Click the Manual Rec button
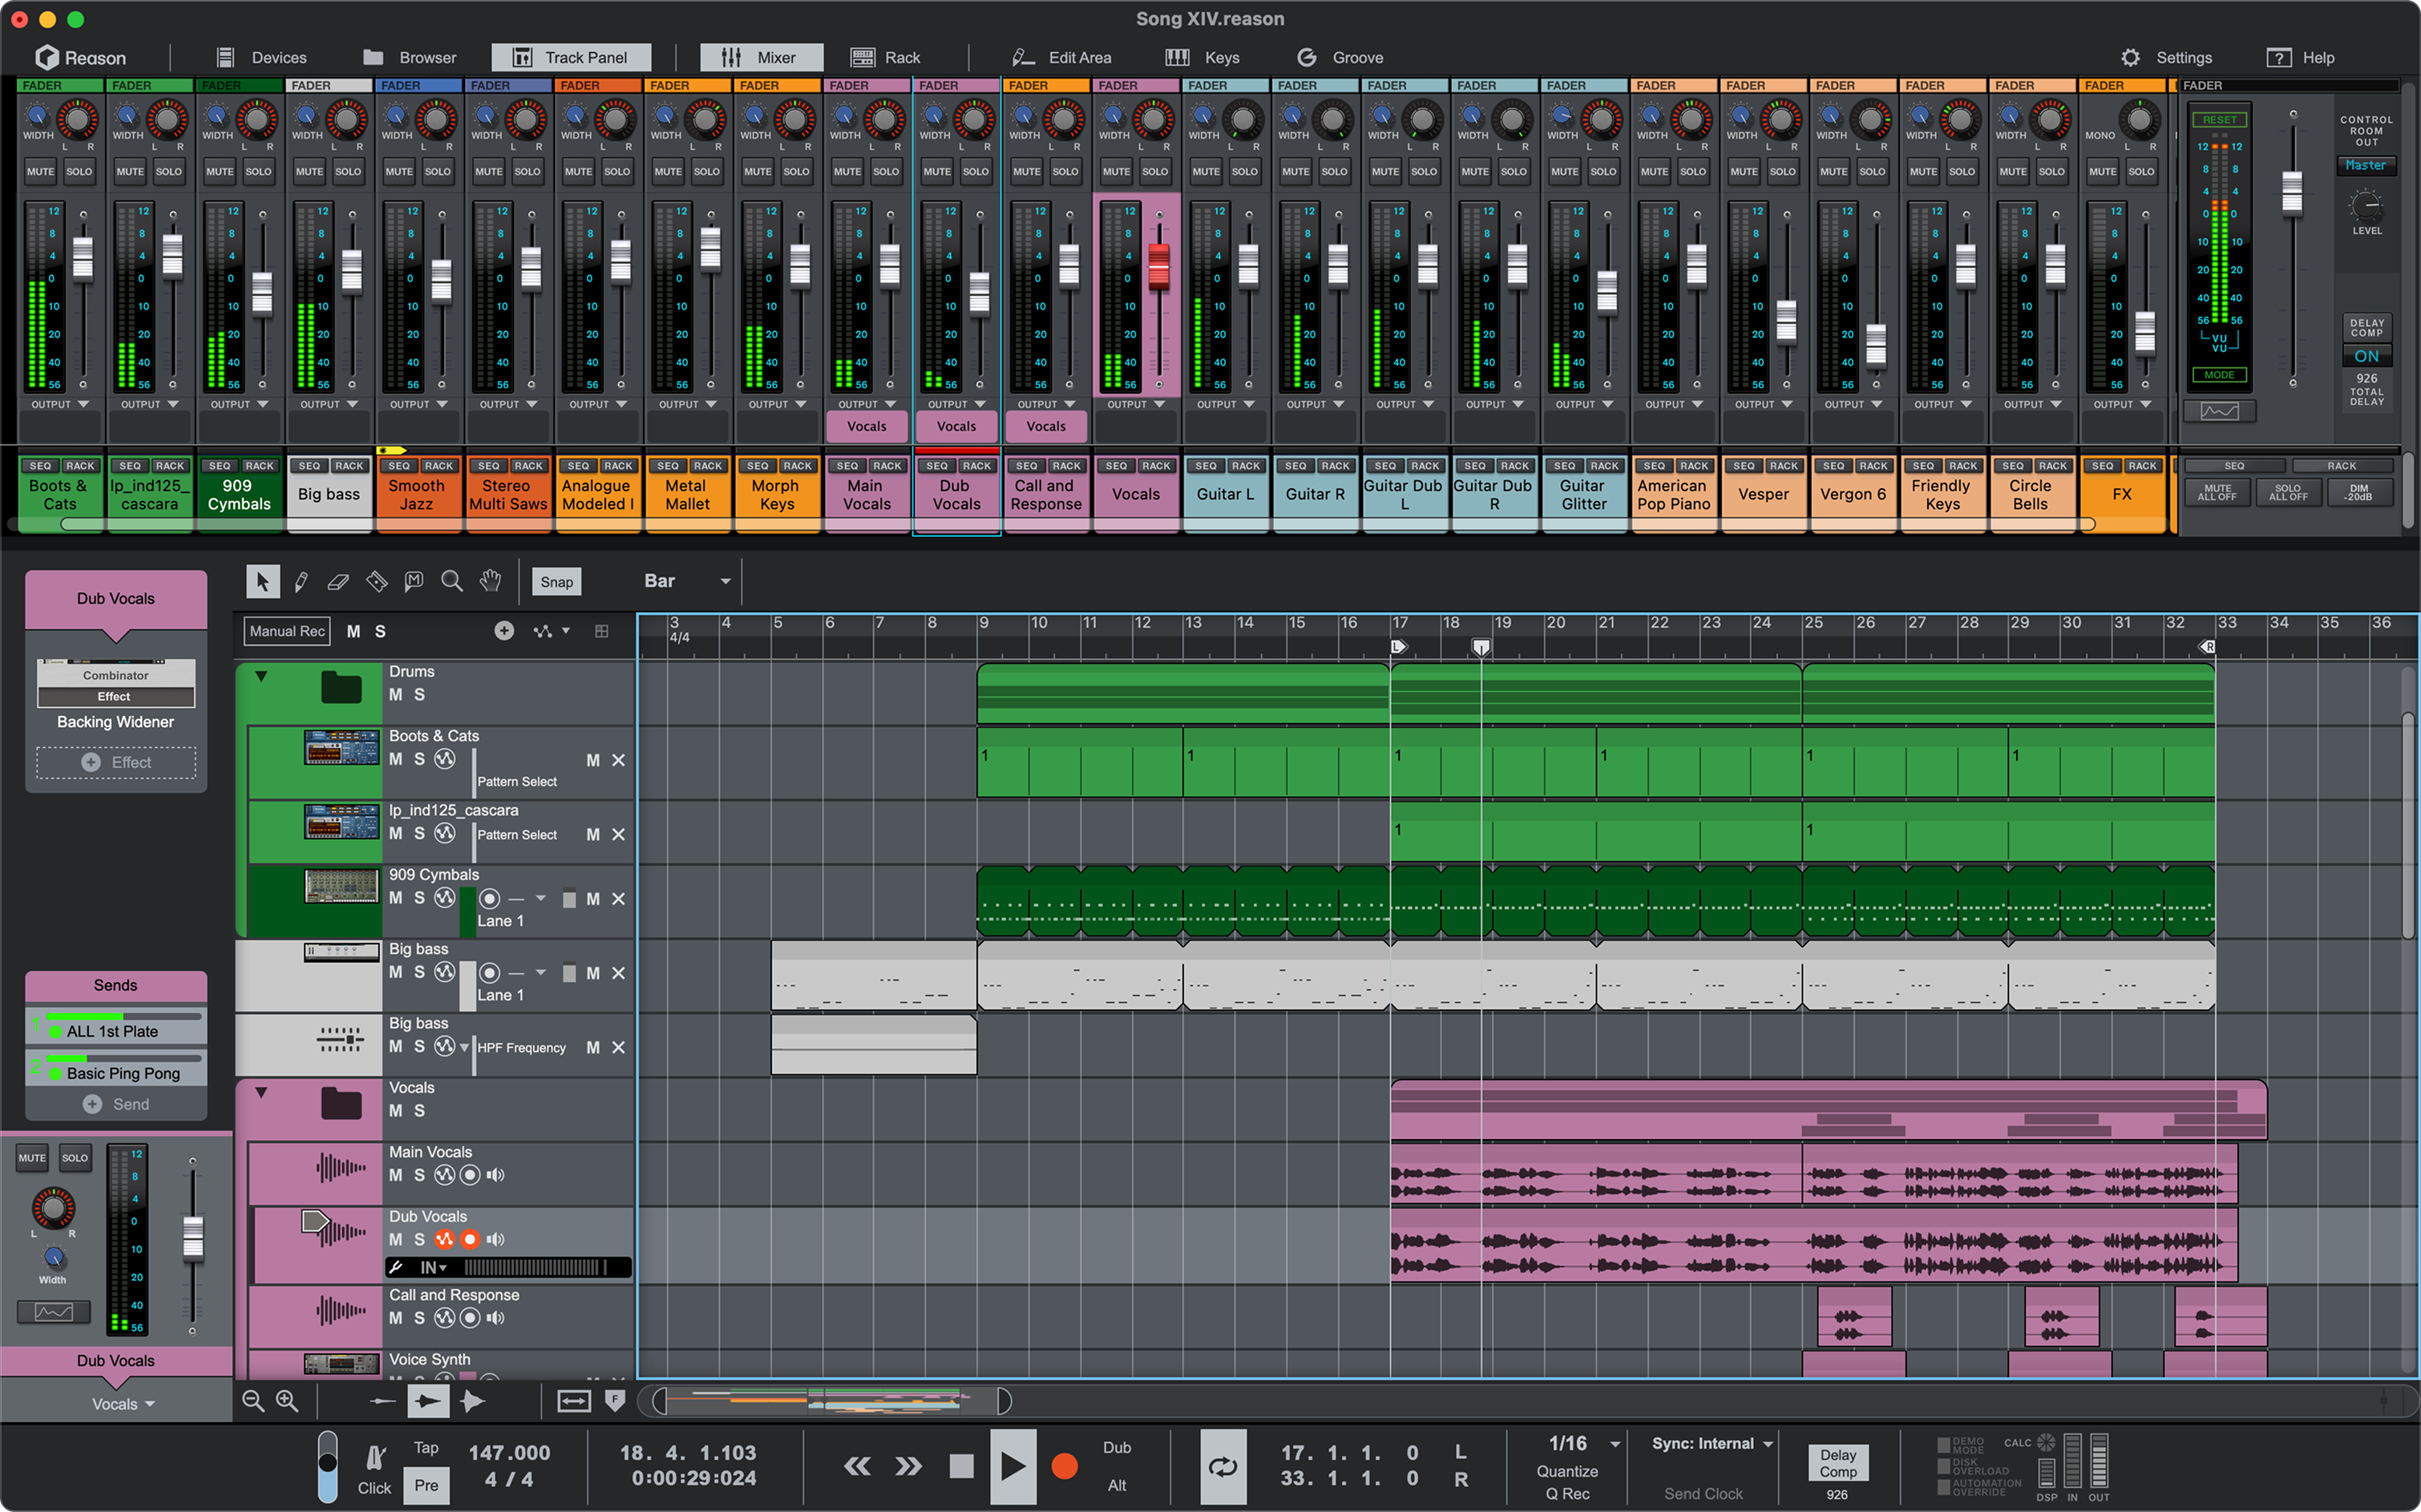The width and height of the screenshot is (2421, 1512). (287, 631)
